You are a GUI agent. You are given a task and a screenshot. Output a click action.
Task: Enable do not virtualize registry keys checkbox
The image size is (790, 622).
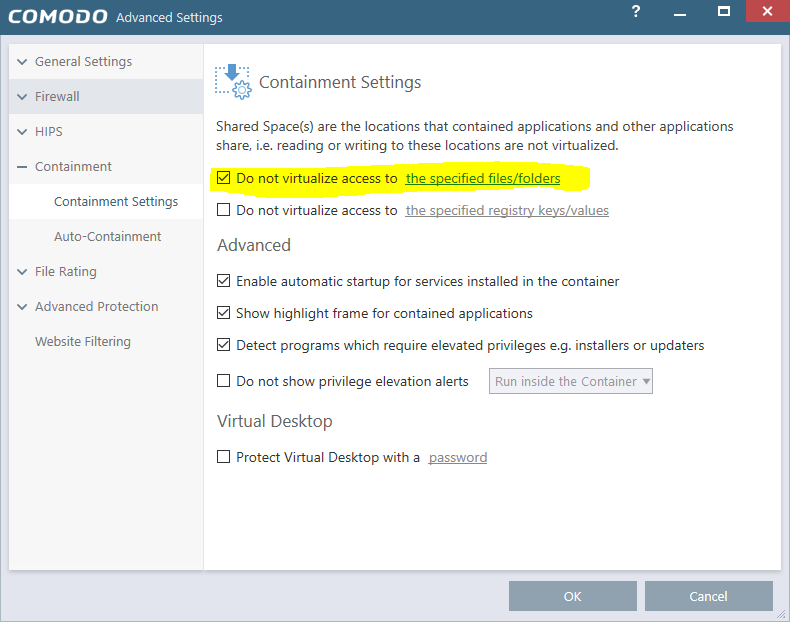pyautogui.click(x=224, y=210)
